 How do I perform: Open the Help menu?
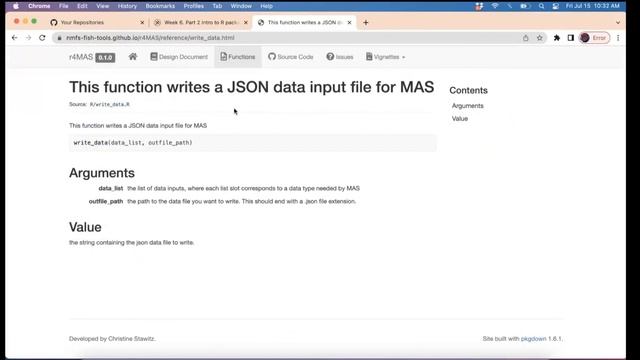click(267, 6)
